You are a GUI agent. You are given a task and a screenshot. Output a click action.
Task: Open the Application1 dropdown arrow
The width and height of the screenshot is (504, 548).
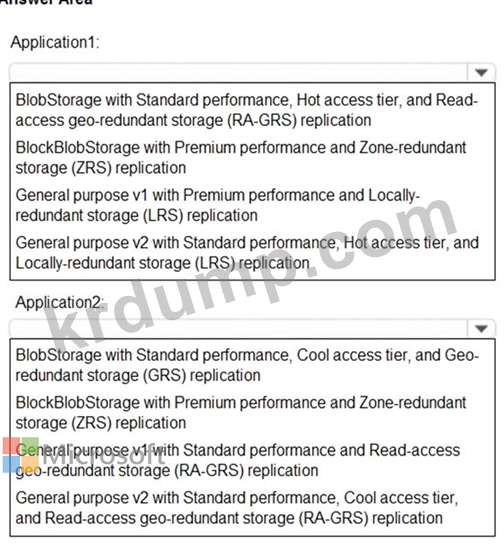(481, 72)
